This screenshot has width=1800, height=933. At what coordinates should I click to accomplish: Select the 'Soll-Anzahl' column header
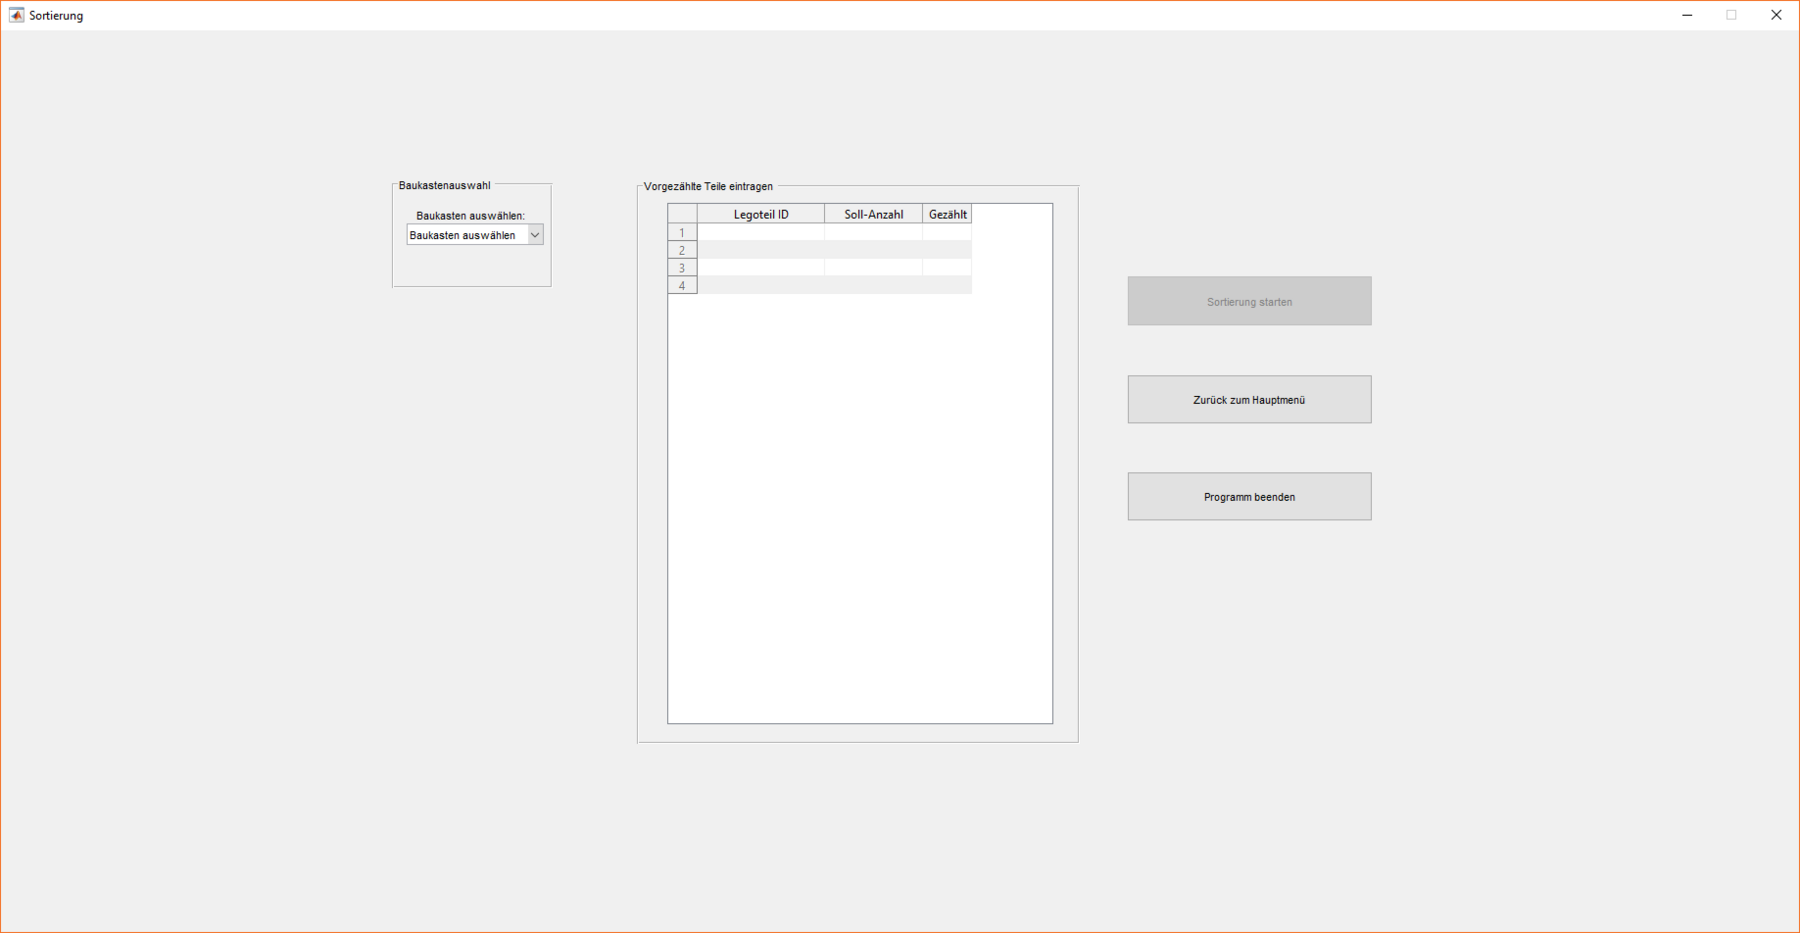click(x=873, y=214)
